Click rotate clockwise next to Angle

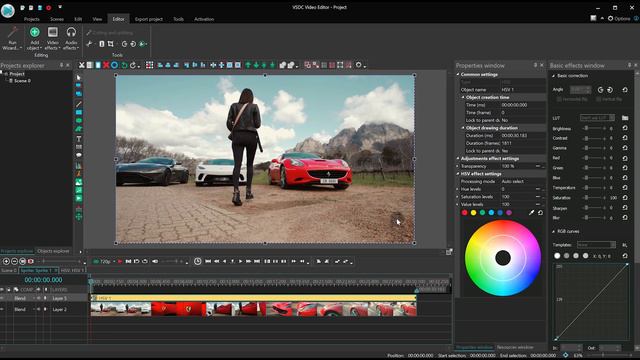[x=610, y=90]
